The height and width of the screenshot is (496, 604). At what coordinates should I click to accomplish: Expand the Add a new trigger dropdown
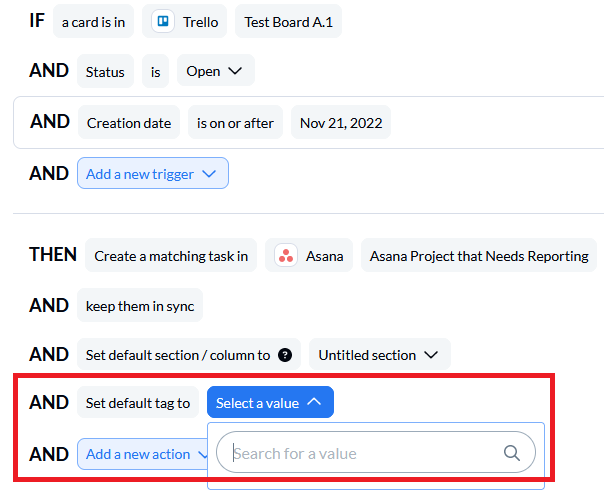coord(153,173)
